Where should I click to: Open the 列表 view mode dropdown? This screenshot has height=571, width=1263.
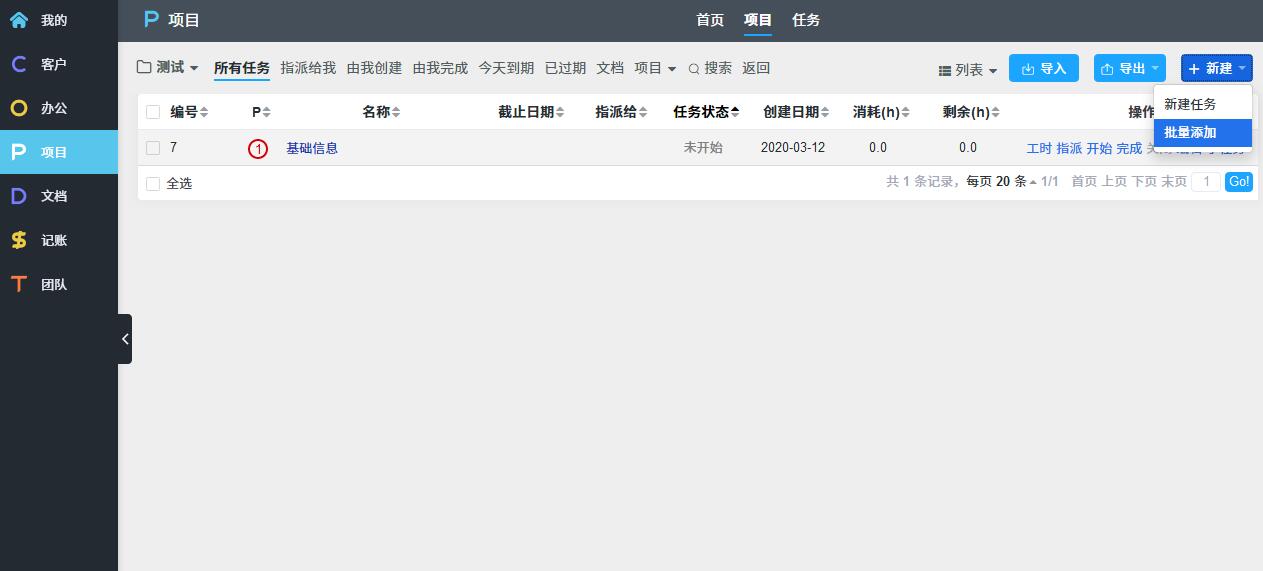(968, 70)
